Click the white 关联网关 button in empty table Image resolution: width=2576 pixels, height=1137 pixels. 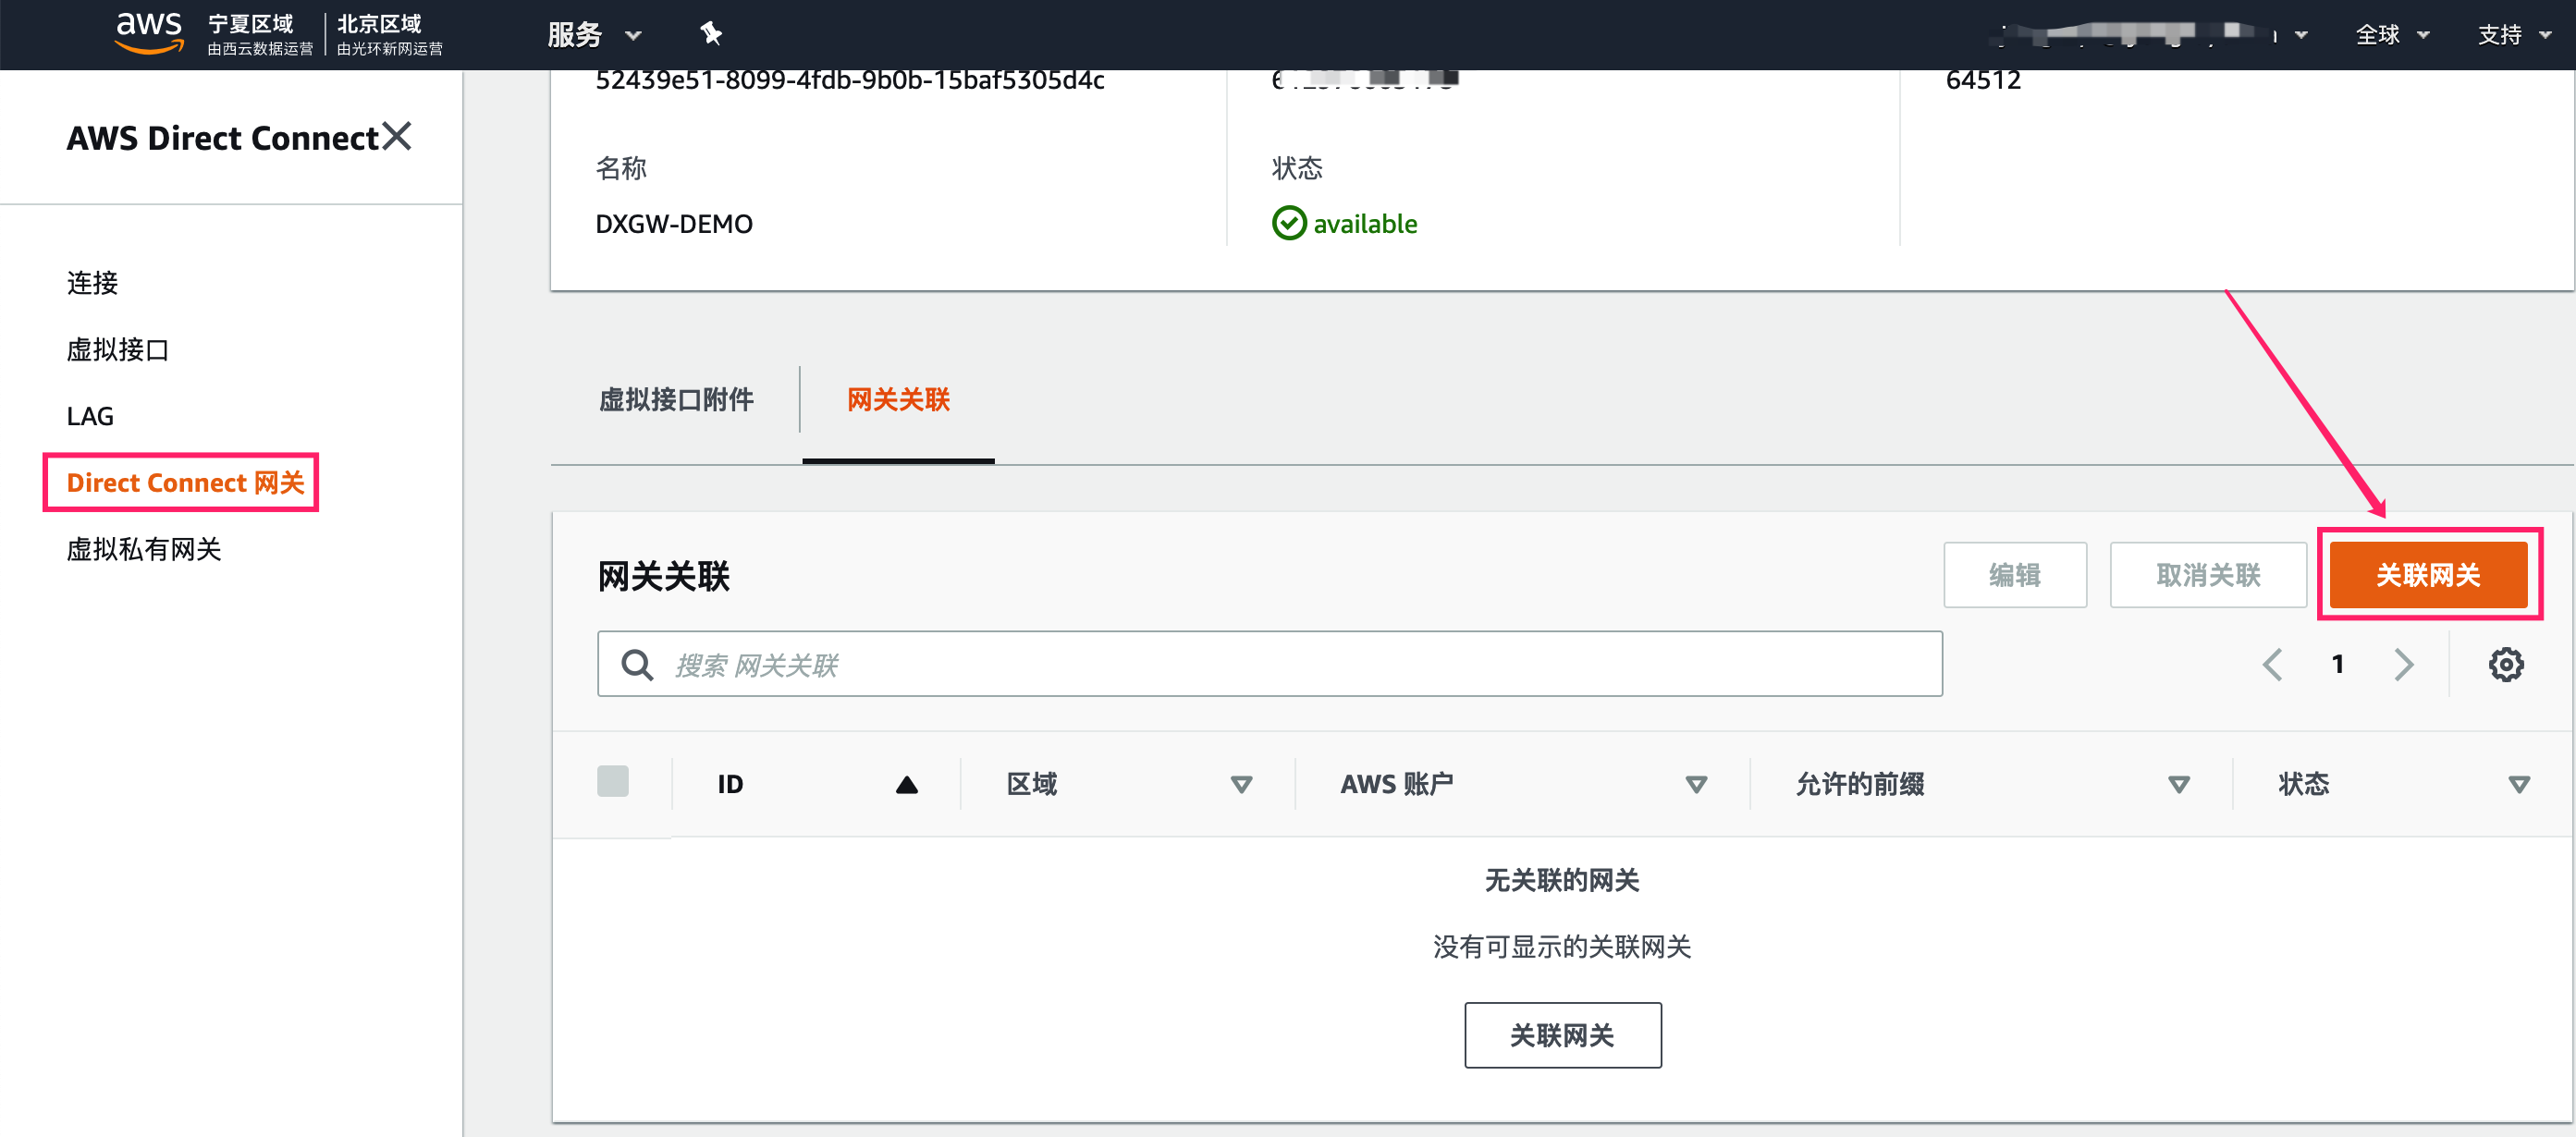coord(1562,1035)
